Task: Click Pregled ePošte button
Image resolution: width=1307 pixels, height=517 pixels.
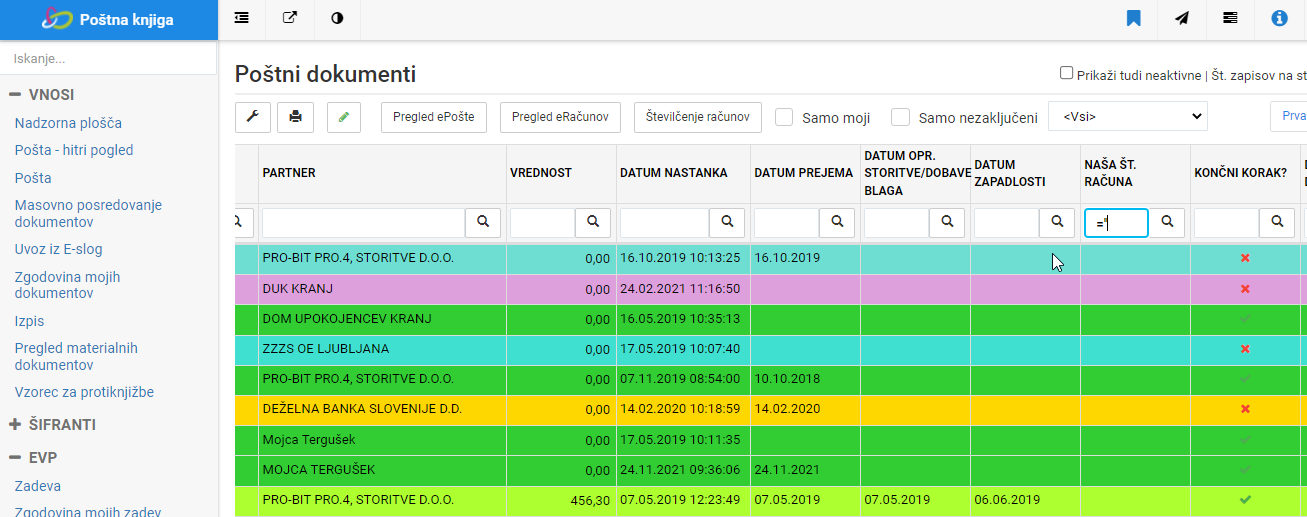Action: pos(433,117)
